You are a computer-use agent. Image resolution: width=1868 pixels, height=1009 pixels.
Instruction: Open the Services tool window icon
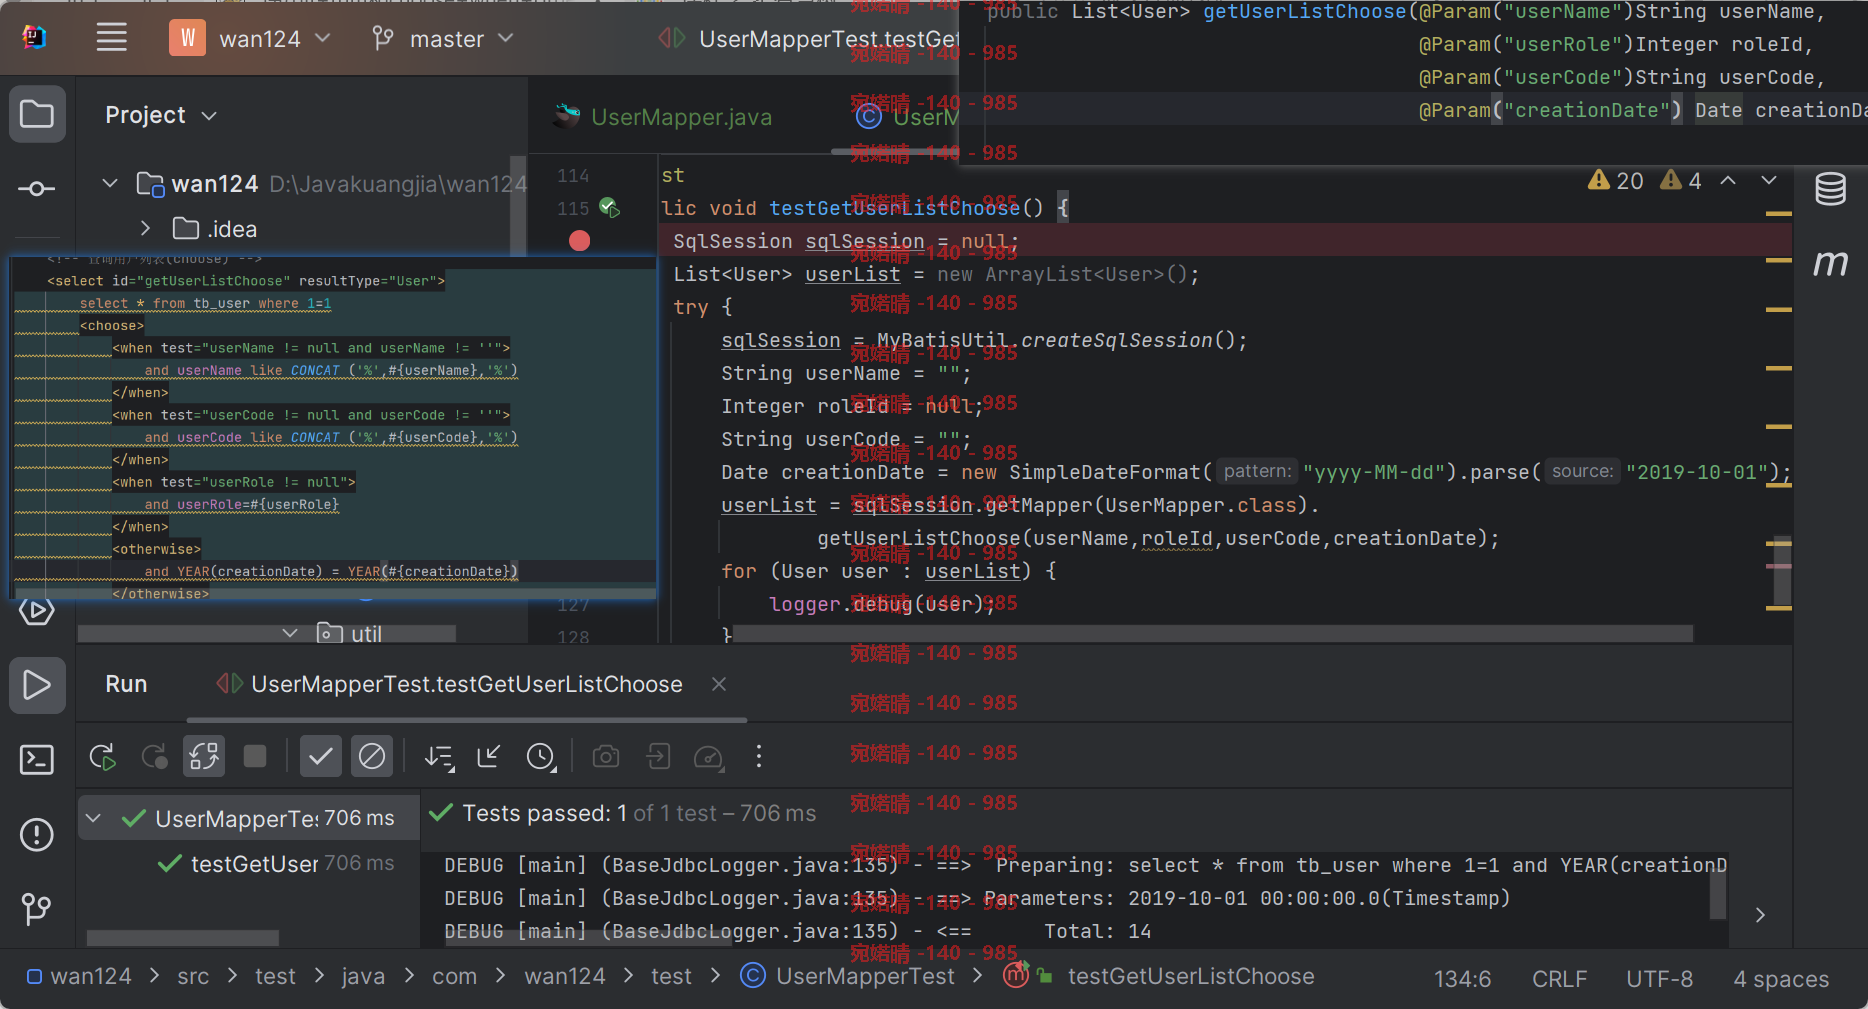[x=37, y=611]
